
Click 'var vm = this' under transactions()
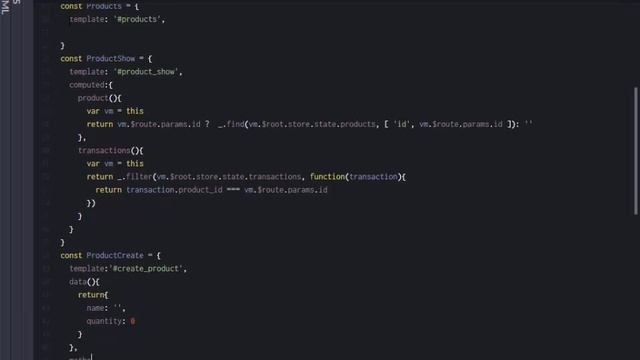[115, 164]
